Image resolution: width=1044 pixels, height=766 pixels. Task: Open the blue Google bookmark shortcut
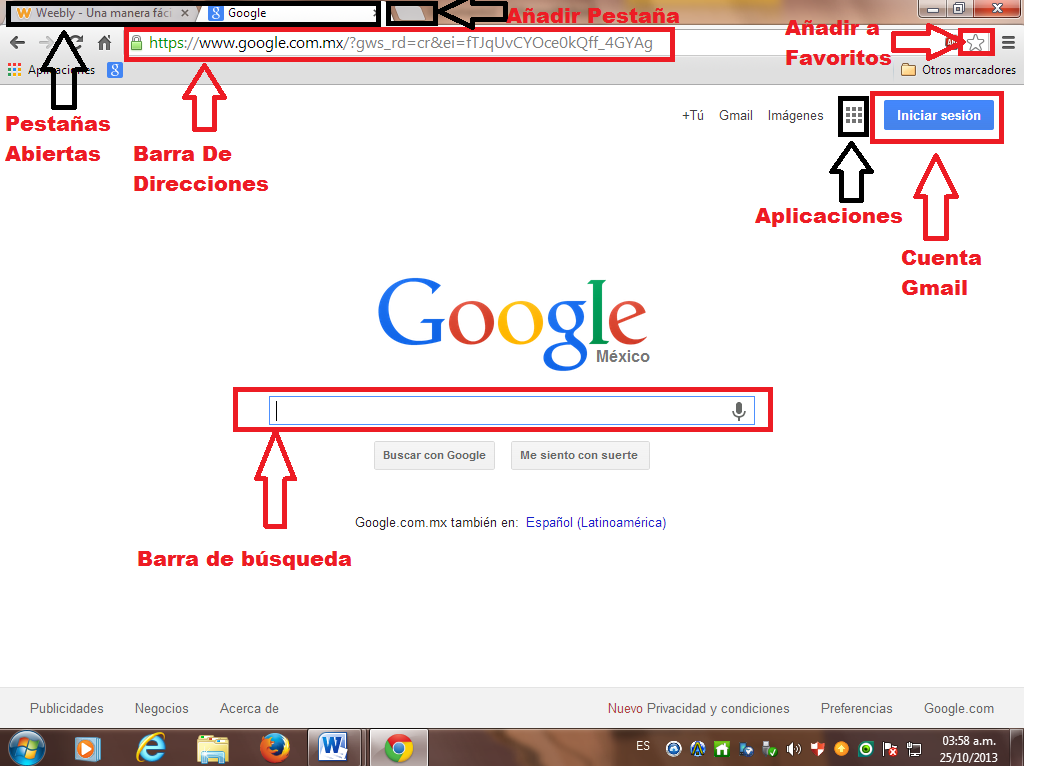point(115,70)
